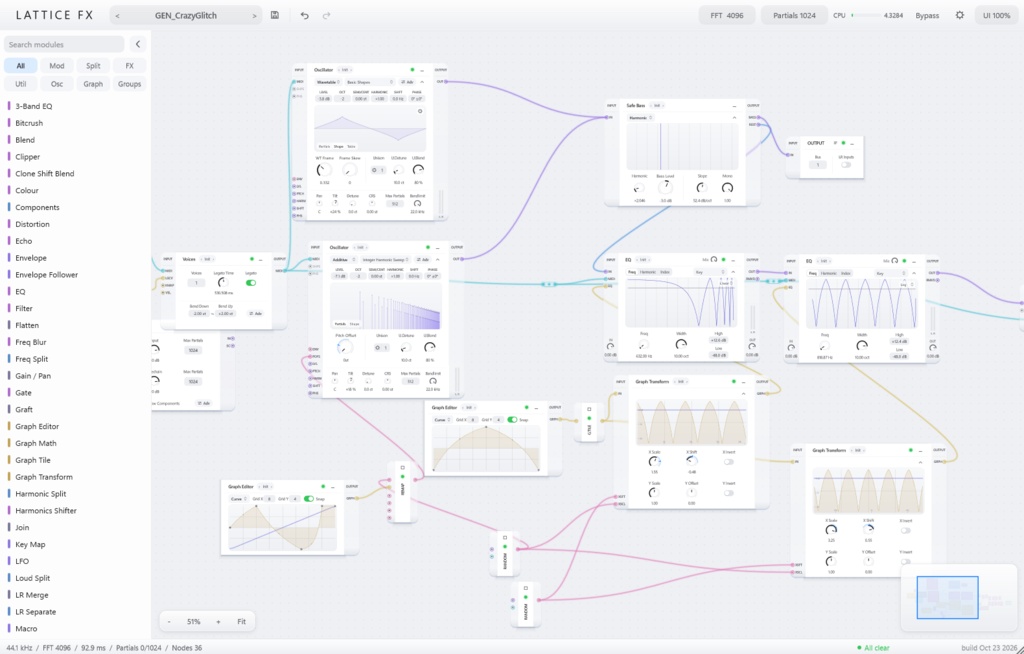This screenshot has height=654, width=1024.
Task: Zoom in canvas with plus button
Action: pyautogui.click(x=218, y=621)
